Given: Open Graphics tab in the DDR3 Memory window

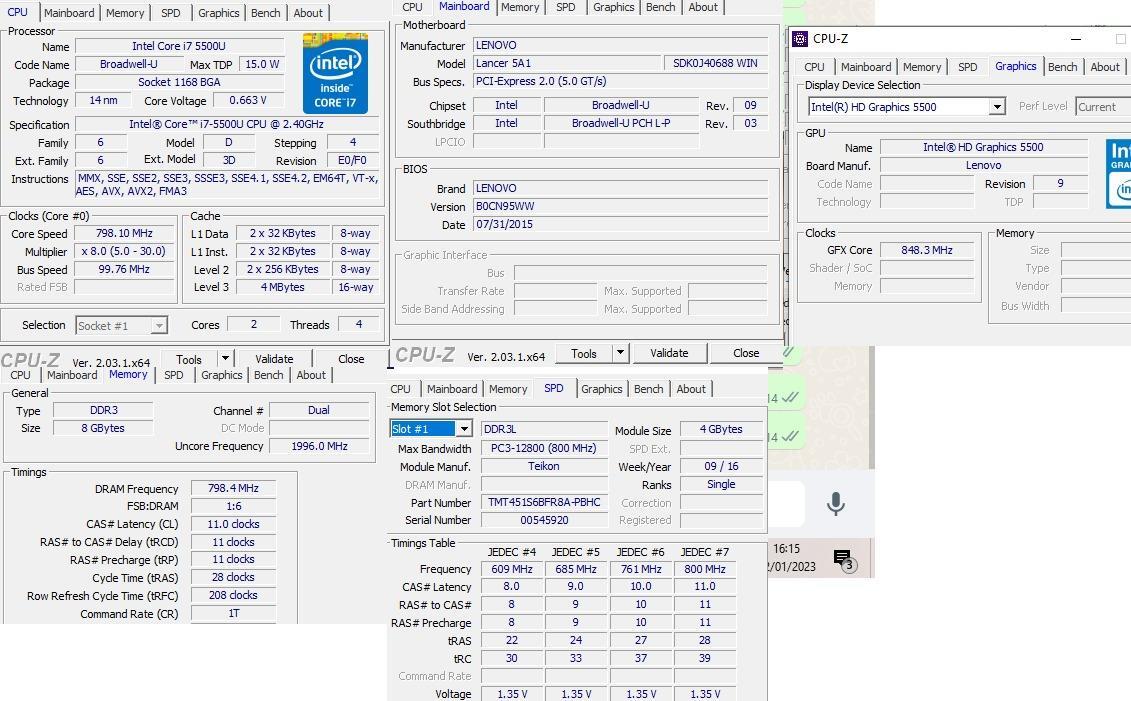Looking at the screenshot, I should [221, 375].
